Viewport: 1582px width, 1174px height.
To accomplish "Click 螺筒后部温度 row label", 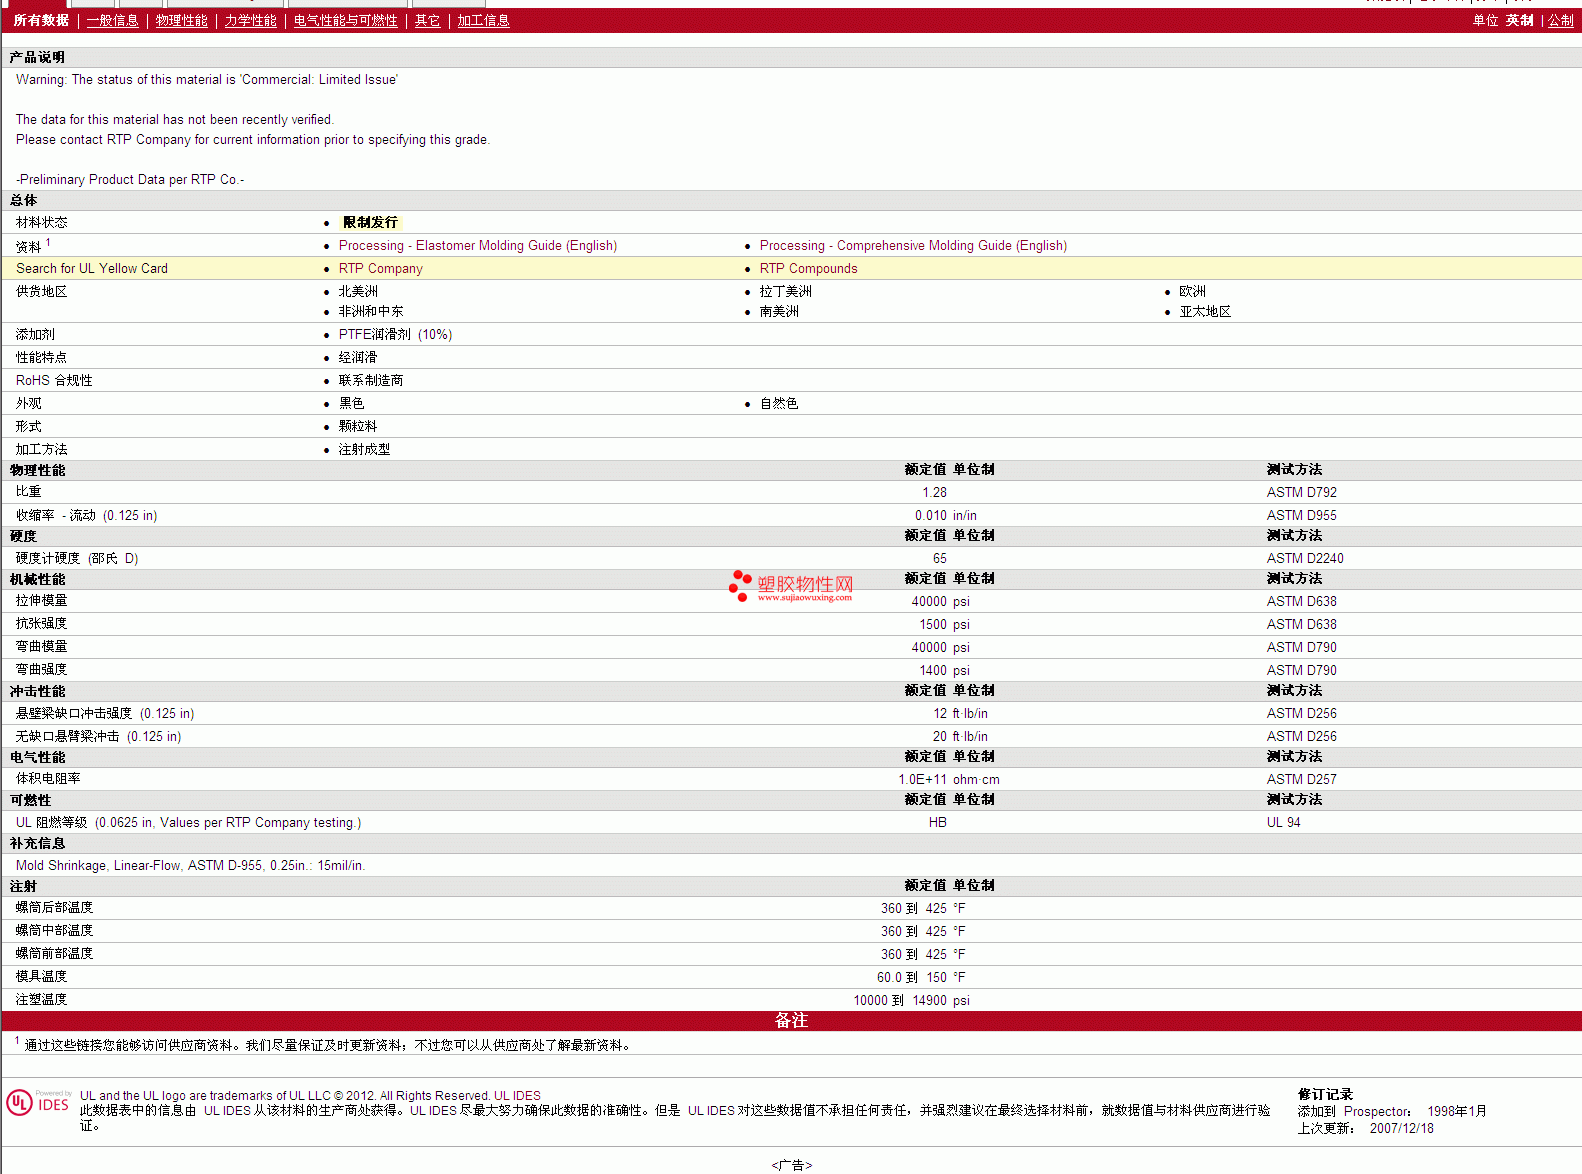I will point(54,907).
